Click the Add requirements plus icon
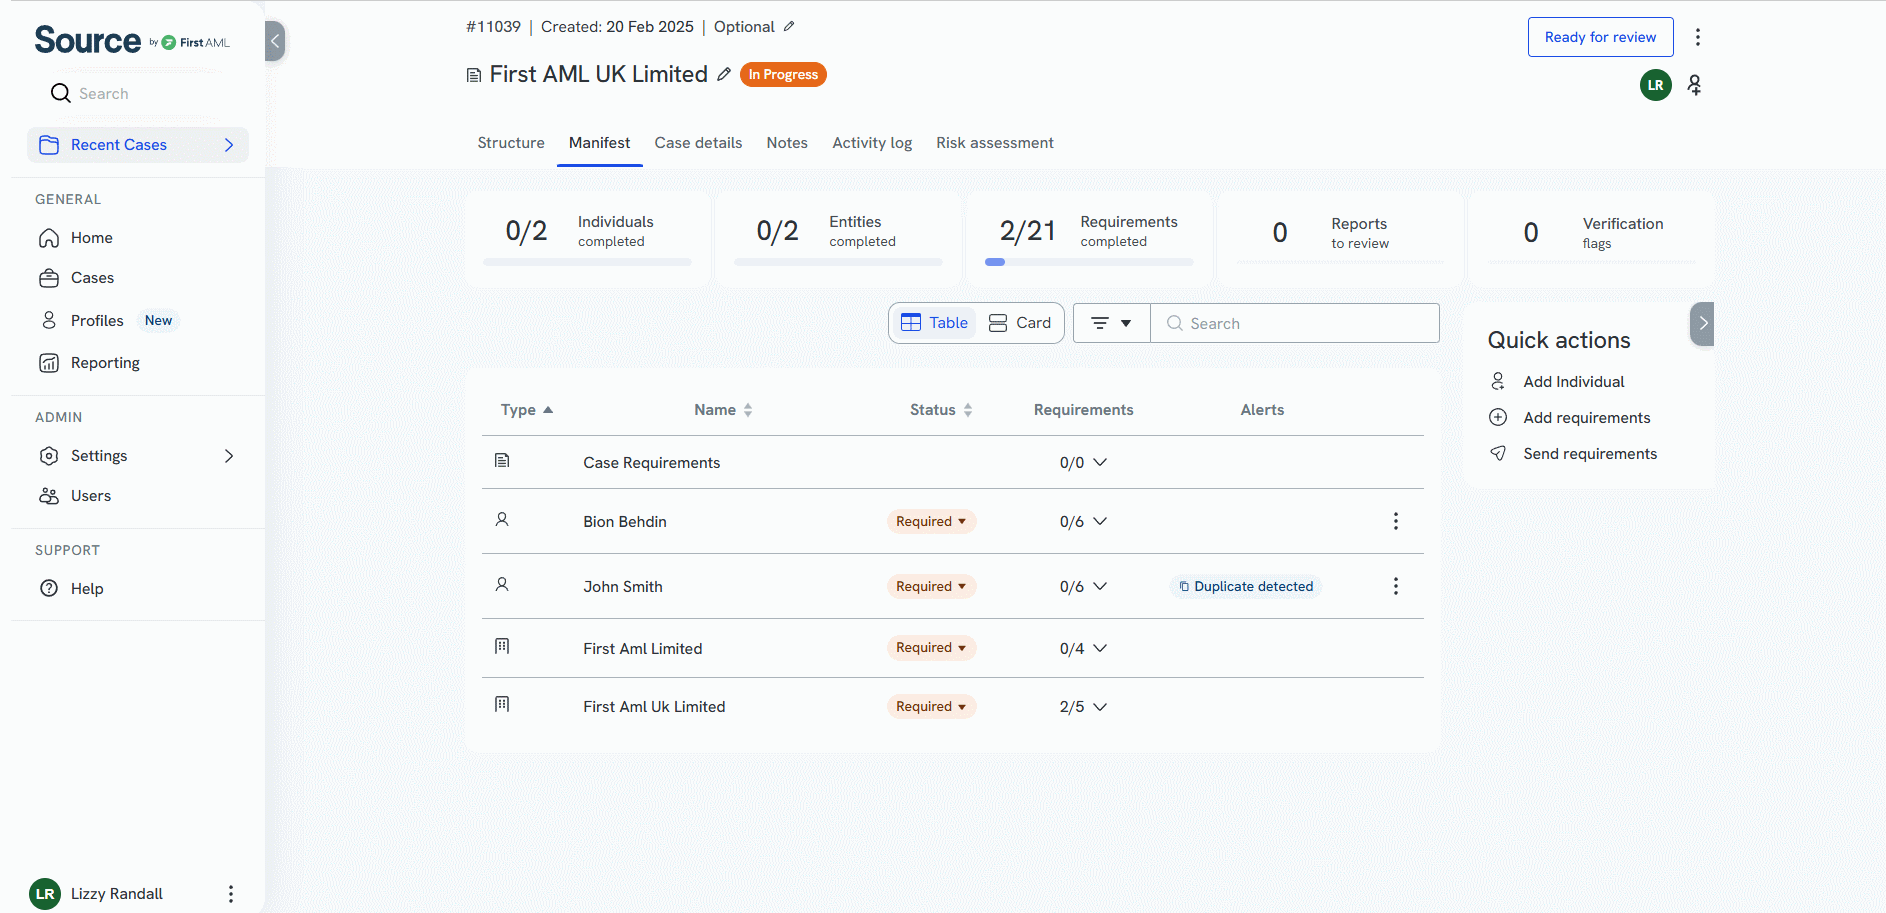This screenshot has height=913, width=1886. 1498,417
